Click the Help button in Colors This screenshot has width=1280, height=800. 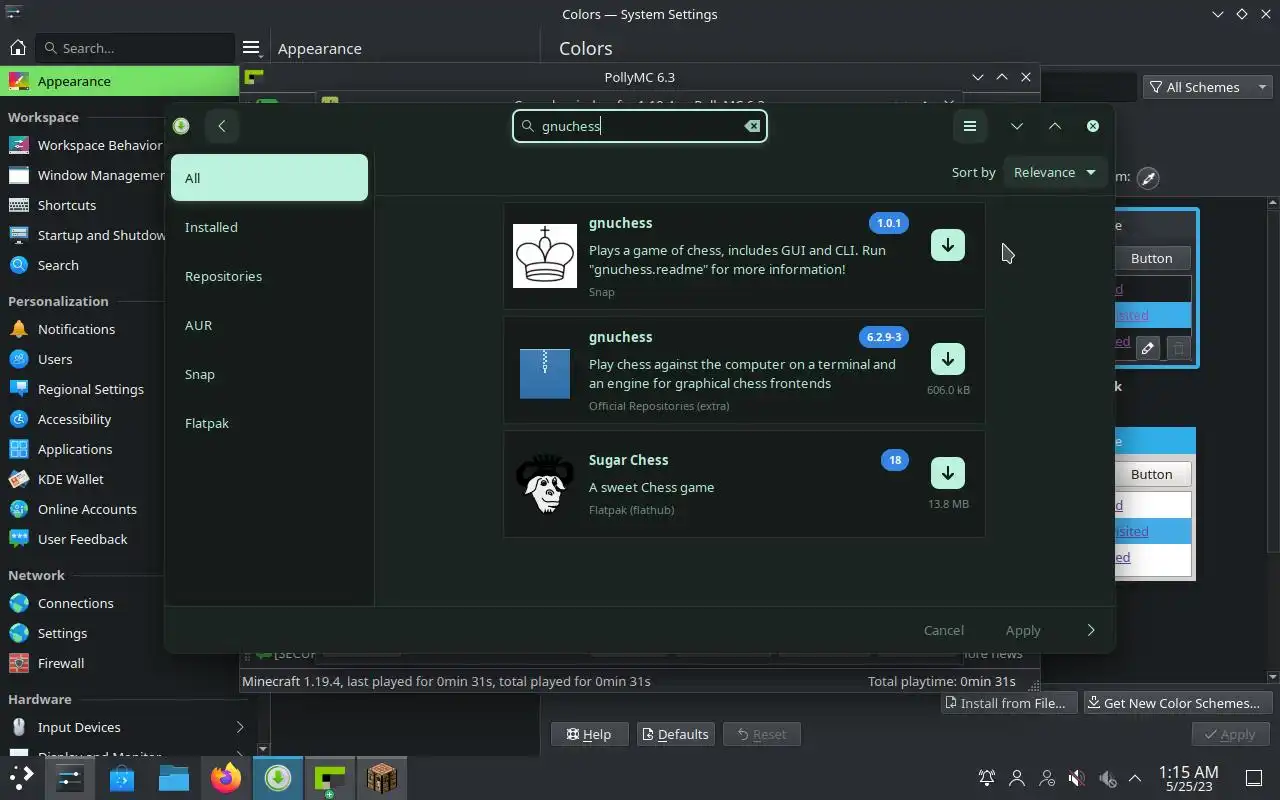click(588, 734)
